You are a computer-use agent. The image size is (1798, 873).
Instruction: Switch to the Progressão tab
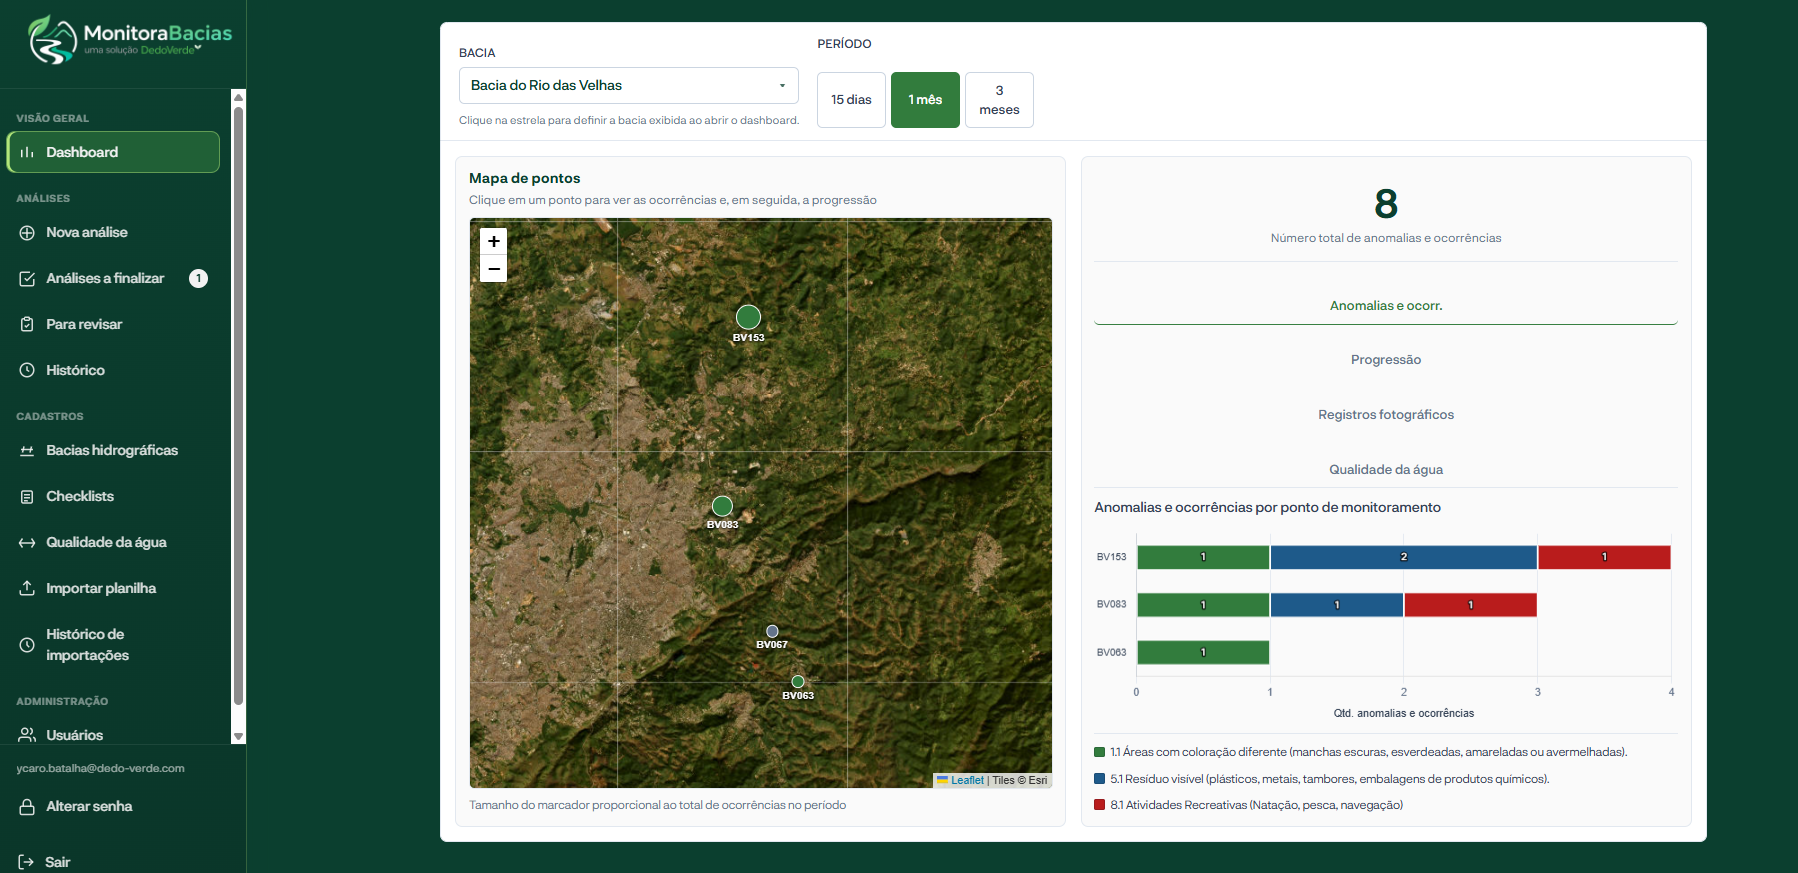coord(1386,360)
